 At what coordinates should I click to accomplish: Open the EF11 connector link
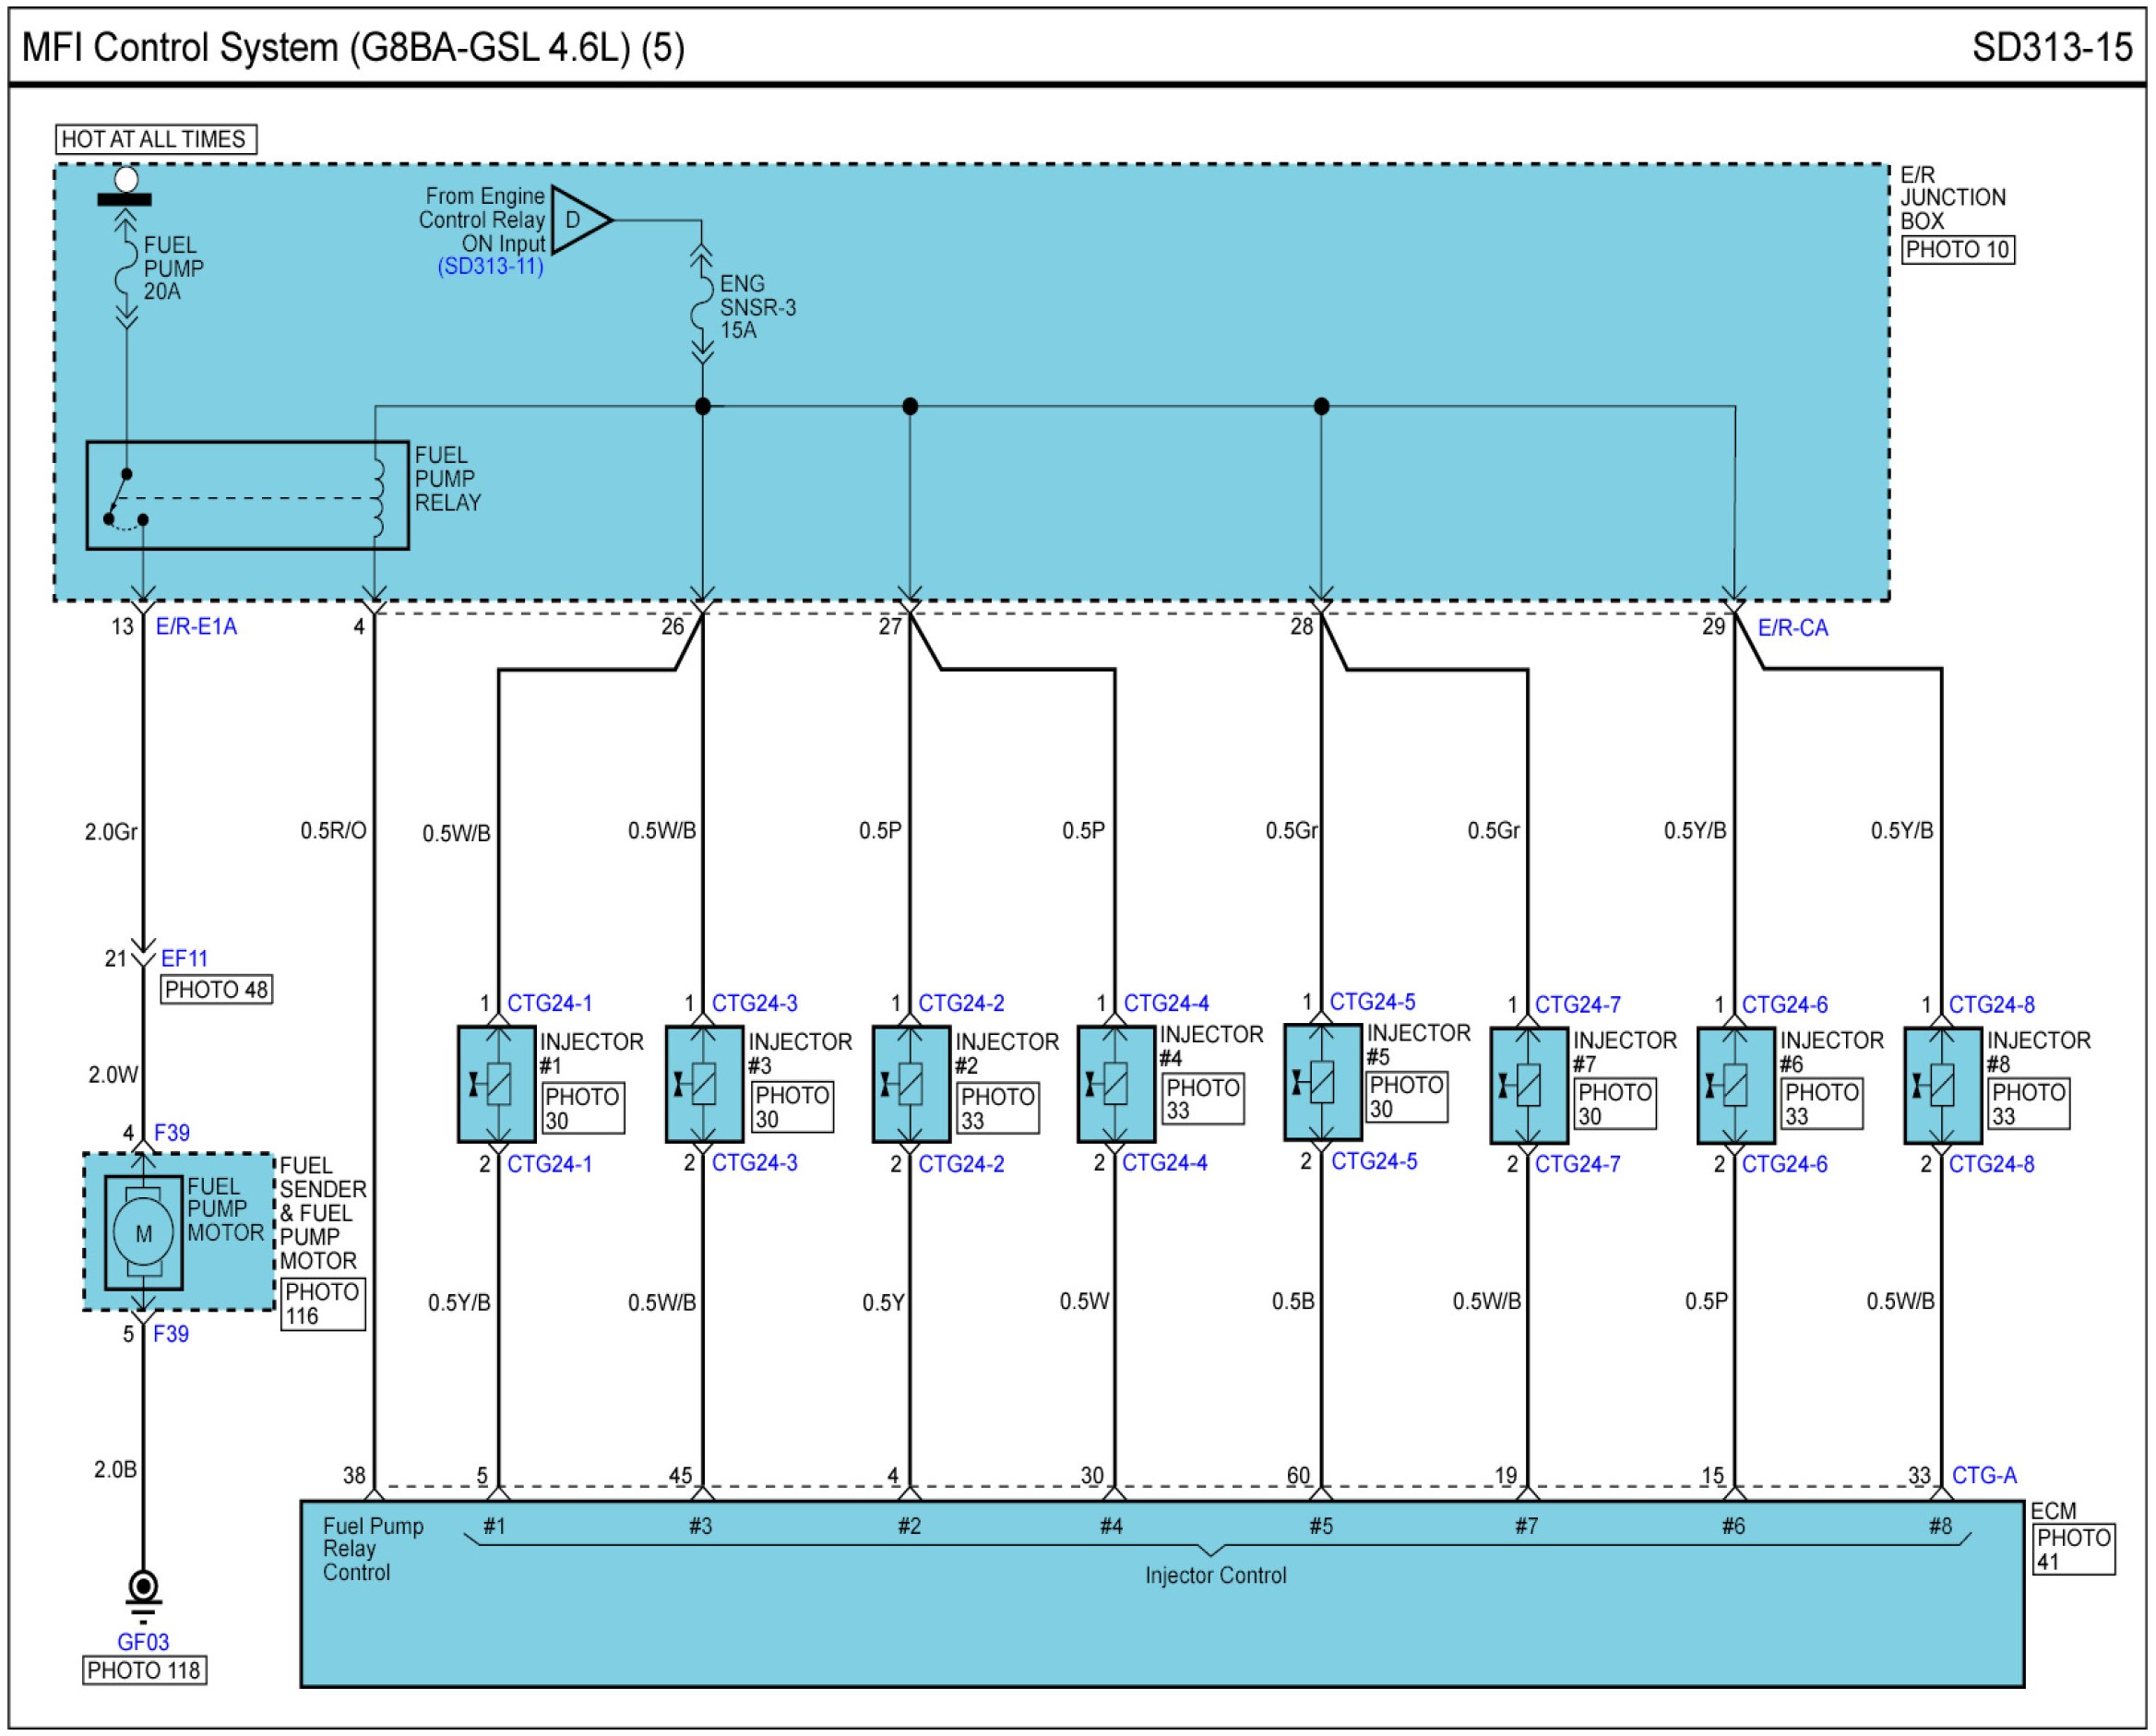[184, 959]
